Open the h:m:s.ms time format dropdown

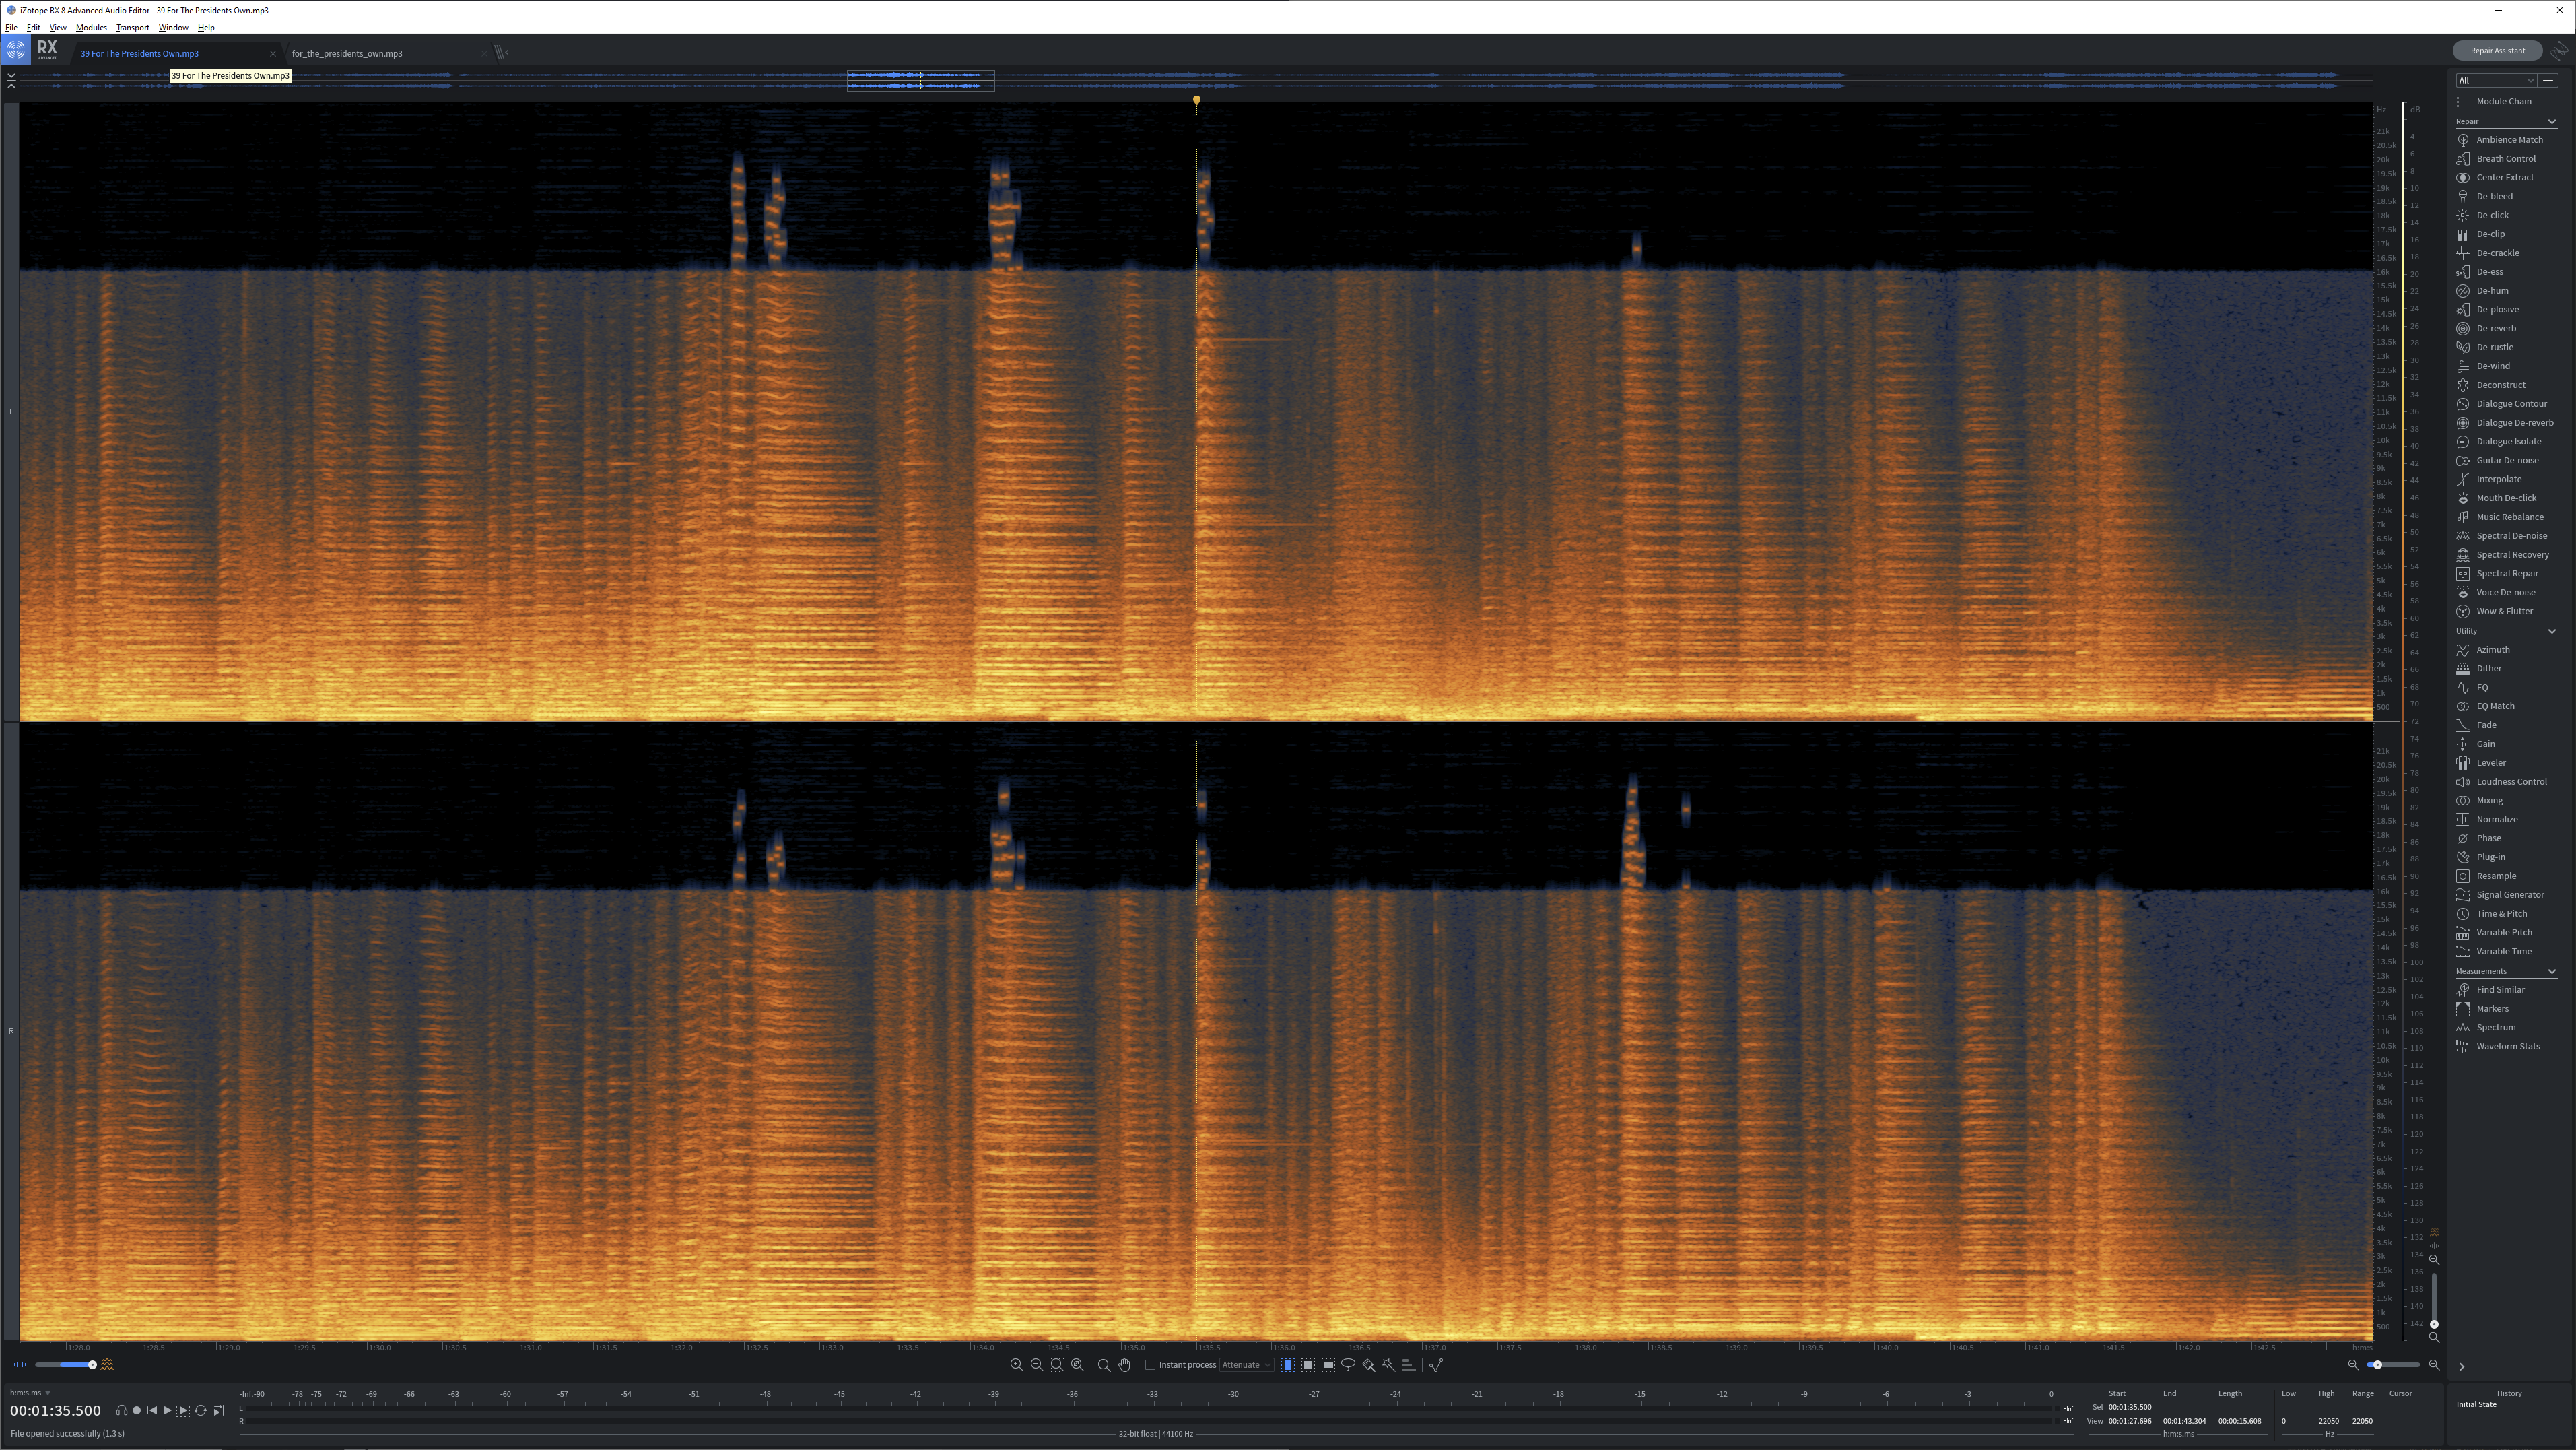click(30, 1393)
